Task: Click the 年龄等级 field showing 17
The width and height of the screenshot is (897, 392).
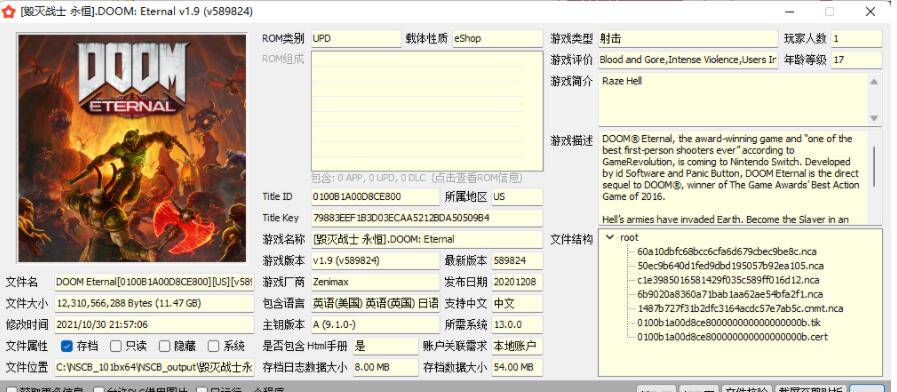Action: pyautogui.click(x=856, y=60)
